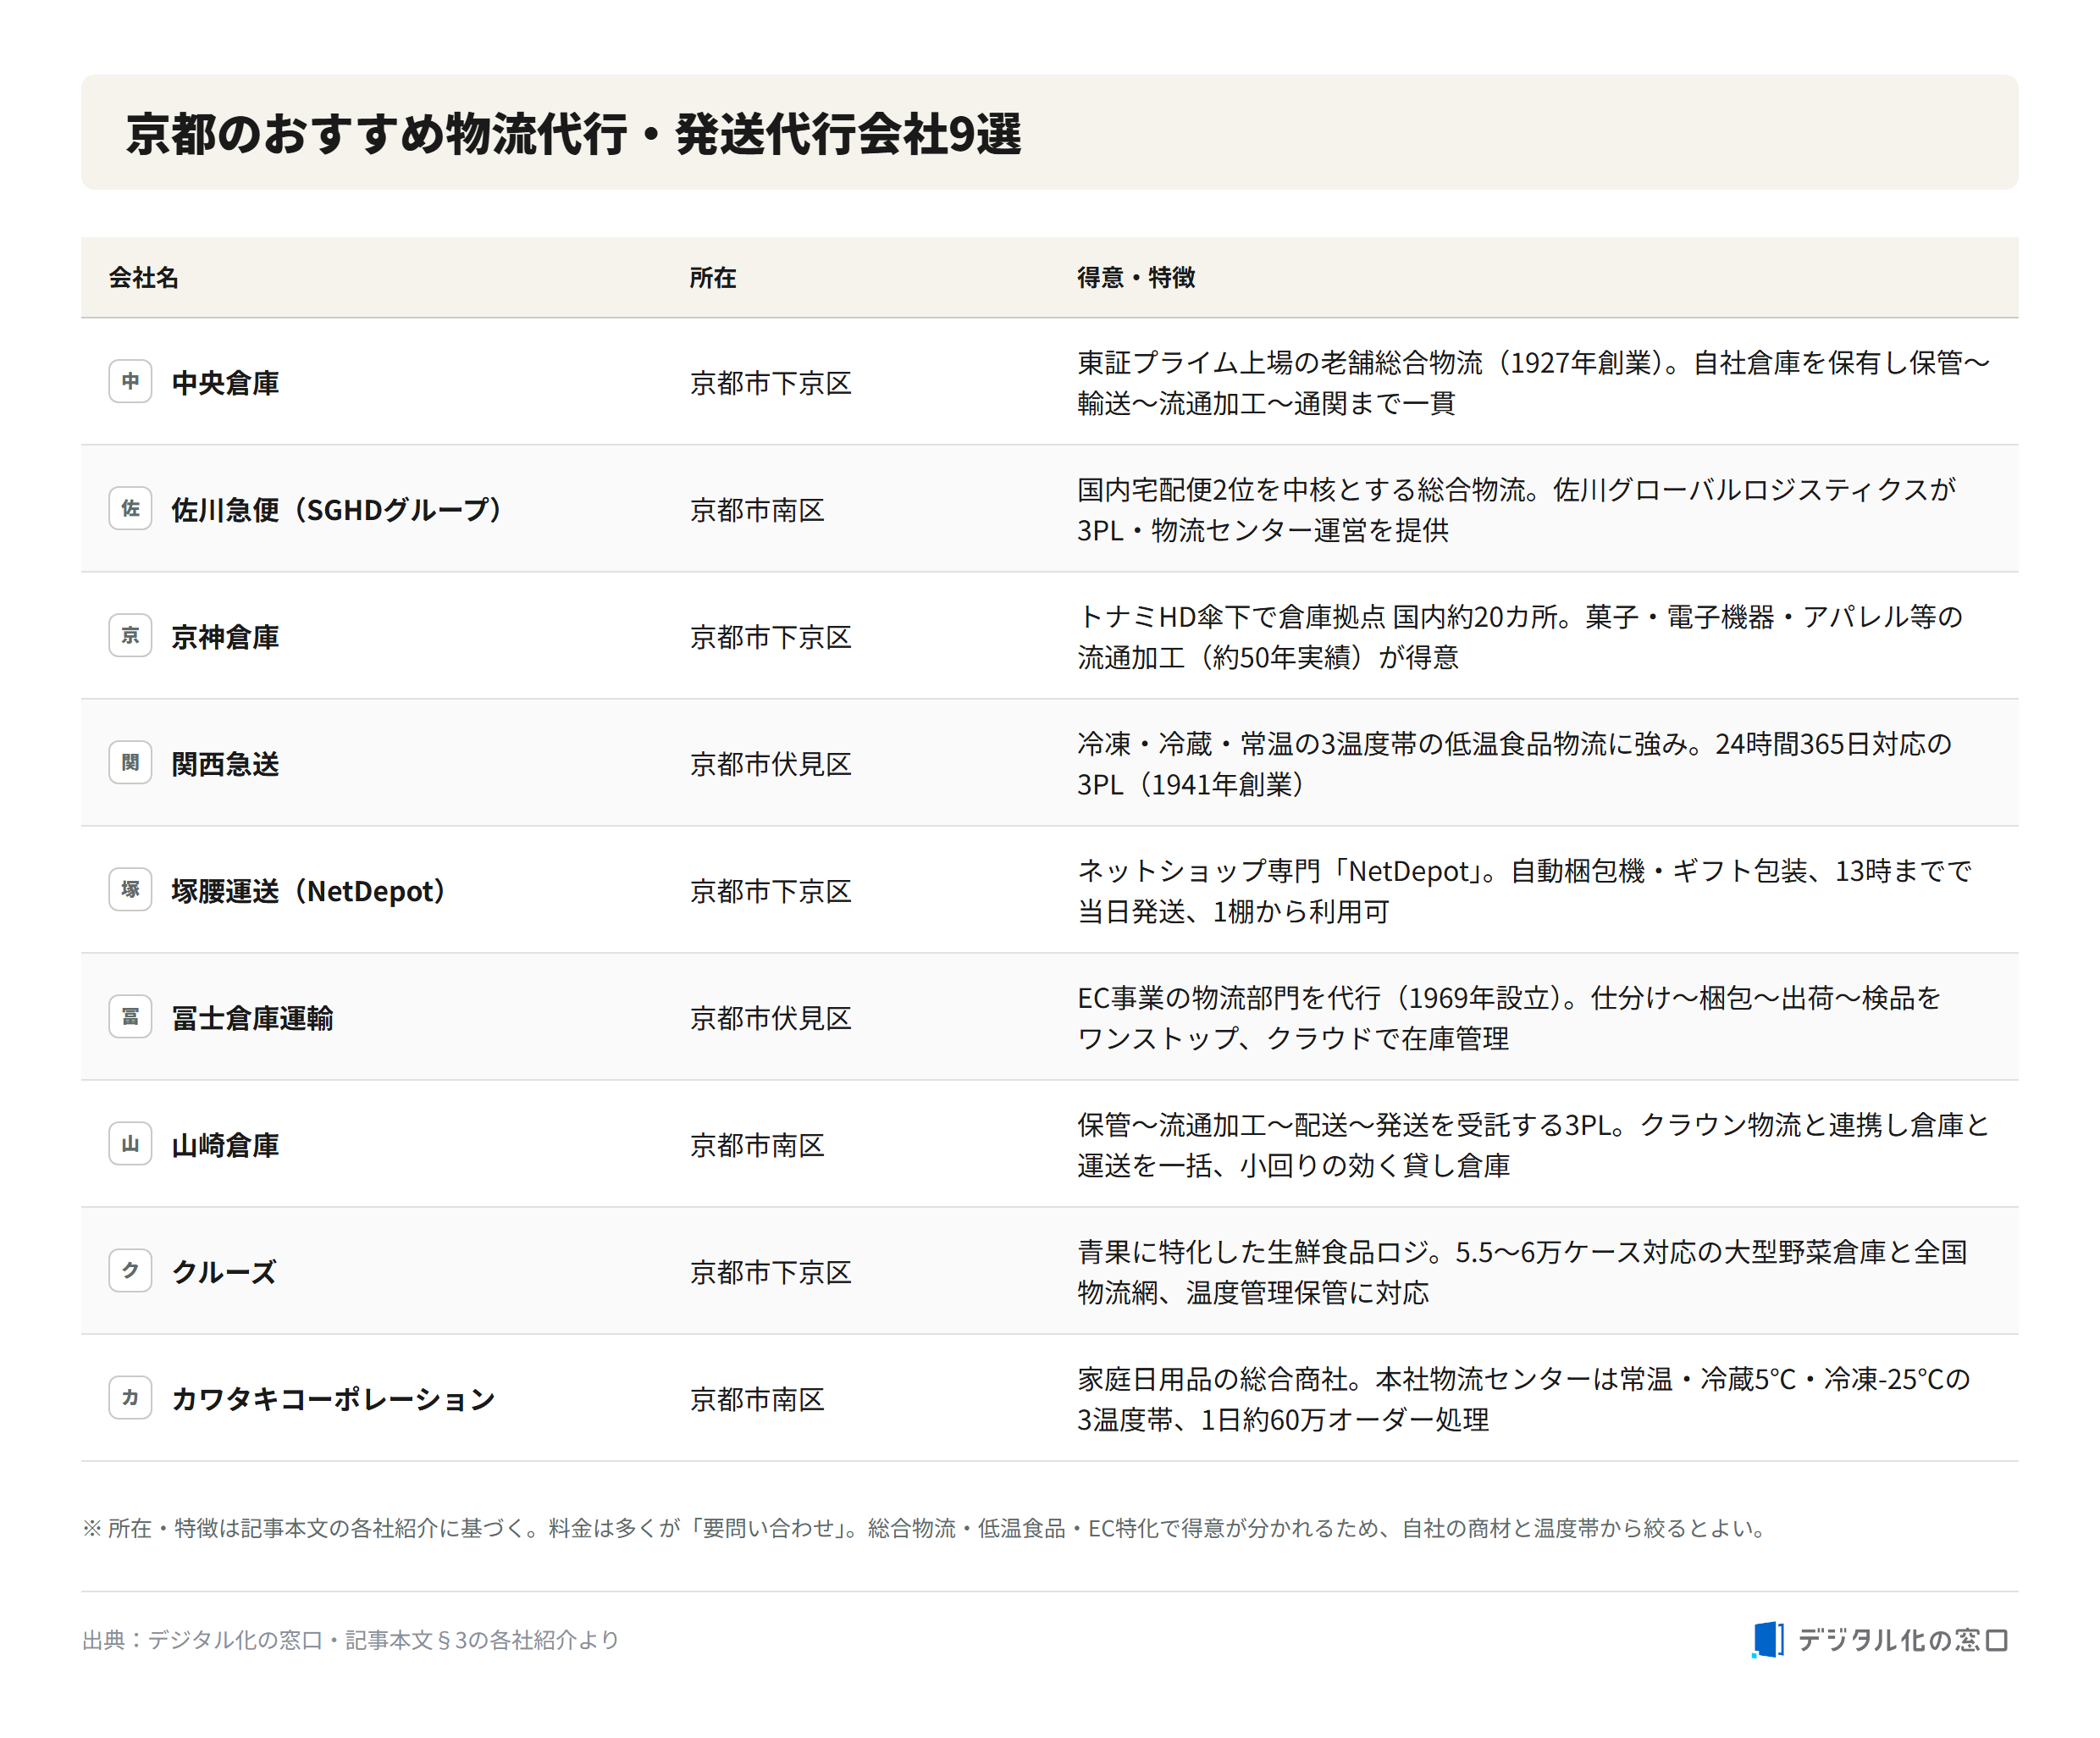Click the カ badge icon beside カワタキコーポレーション

pos(130,1397)
